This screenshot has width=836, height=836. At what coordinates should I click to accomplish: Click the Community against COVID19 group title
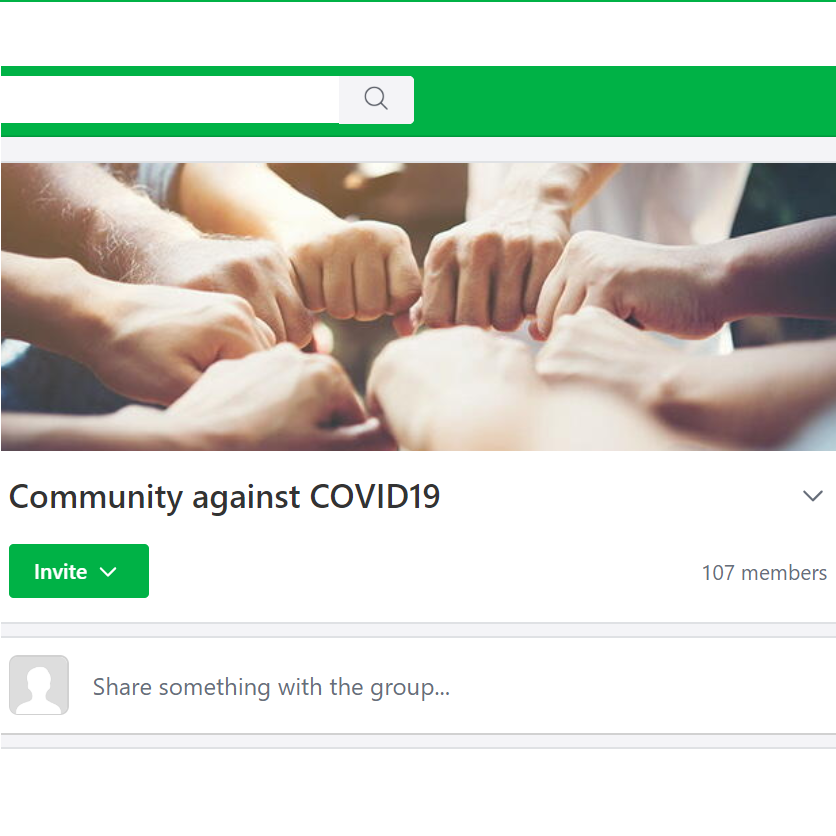(x=224, y=497)
